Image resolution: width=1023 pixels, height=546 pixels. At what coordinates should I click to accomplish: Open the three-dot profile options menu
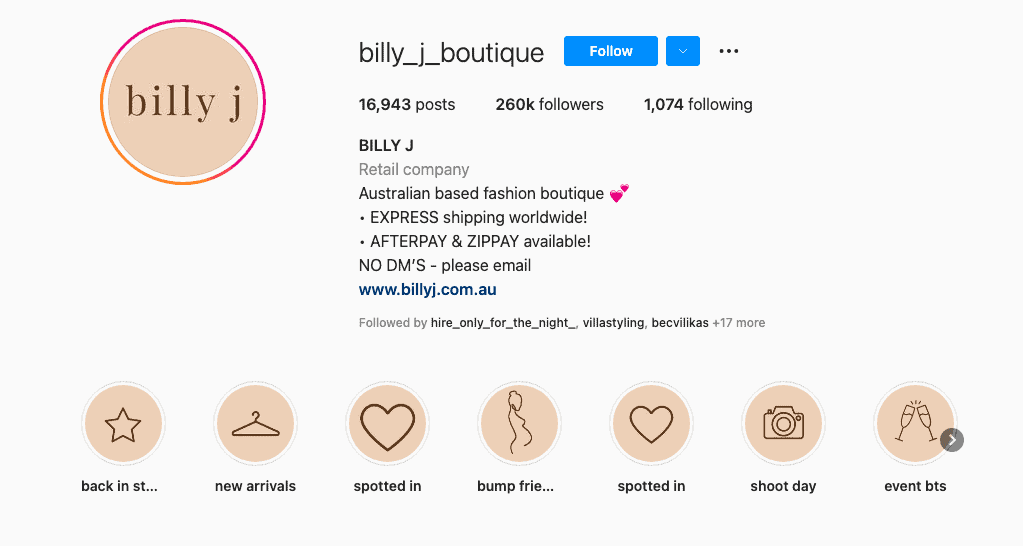click(728, 51)
